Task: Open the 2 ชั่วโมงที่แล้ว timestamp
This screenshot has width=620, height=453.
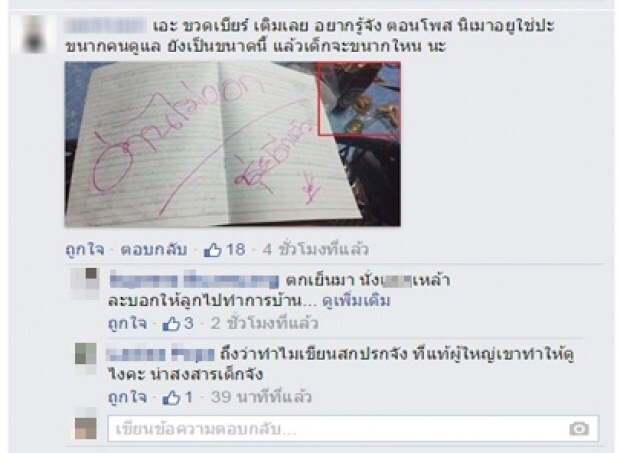Action: (264, 324)
